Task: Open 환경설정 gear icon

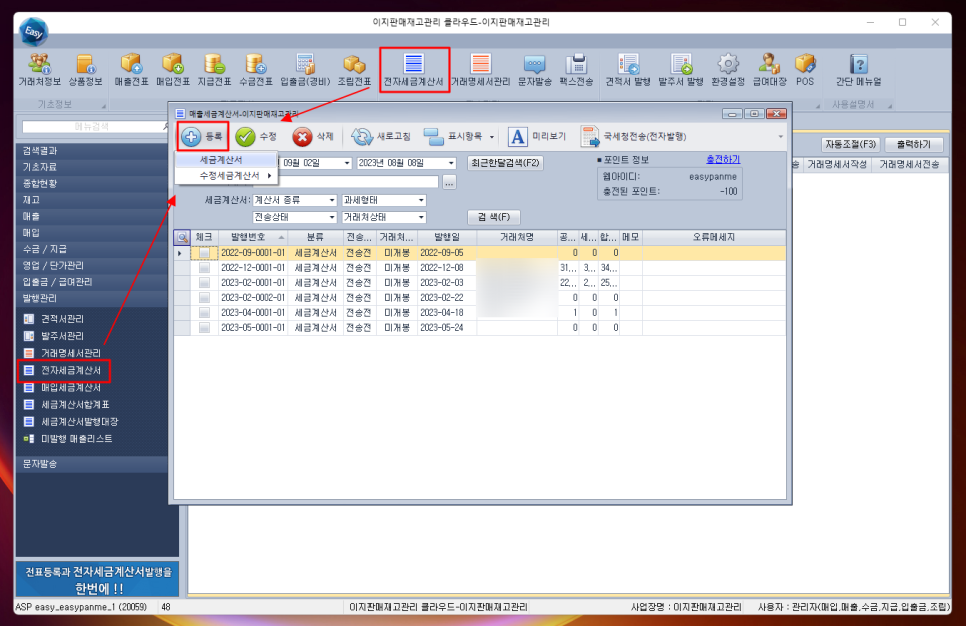Action: [728, 70]
